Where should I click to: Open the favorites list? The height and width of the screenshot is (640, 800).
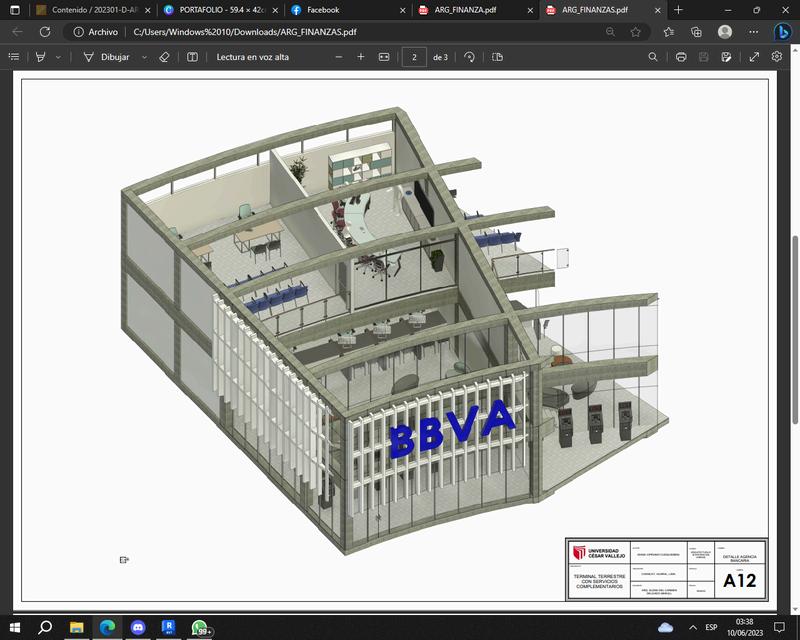[668, 32]
